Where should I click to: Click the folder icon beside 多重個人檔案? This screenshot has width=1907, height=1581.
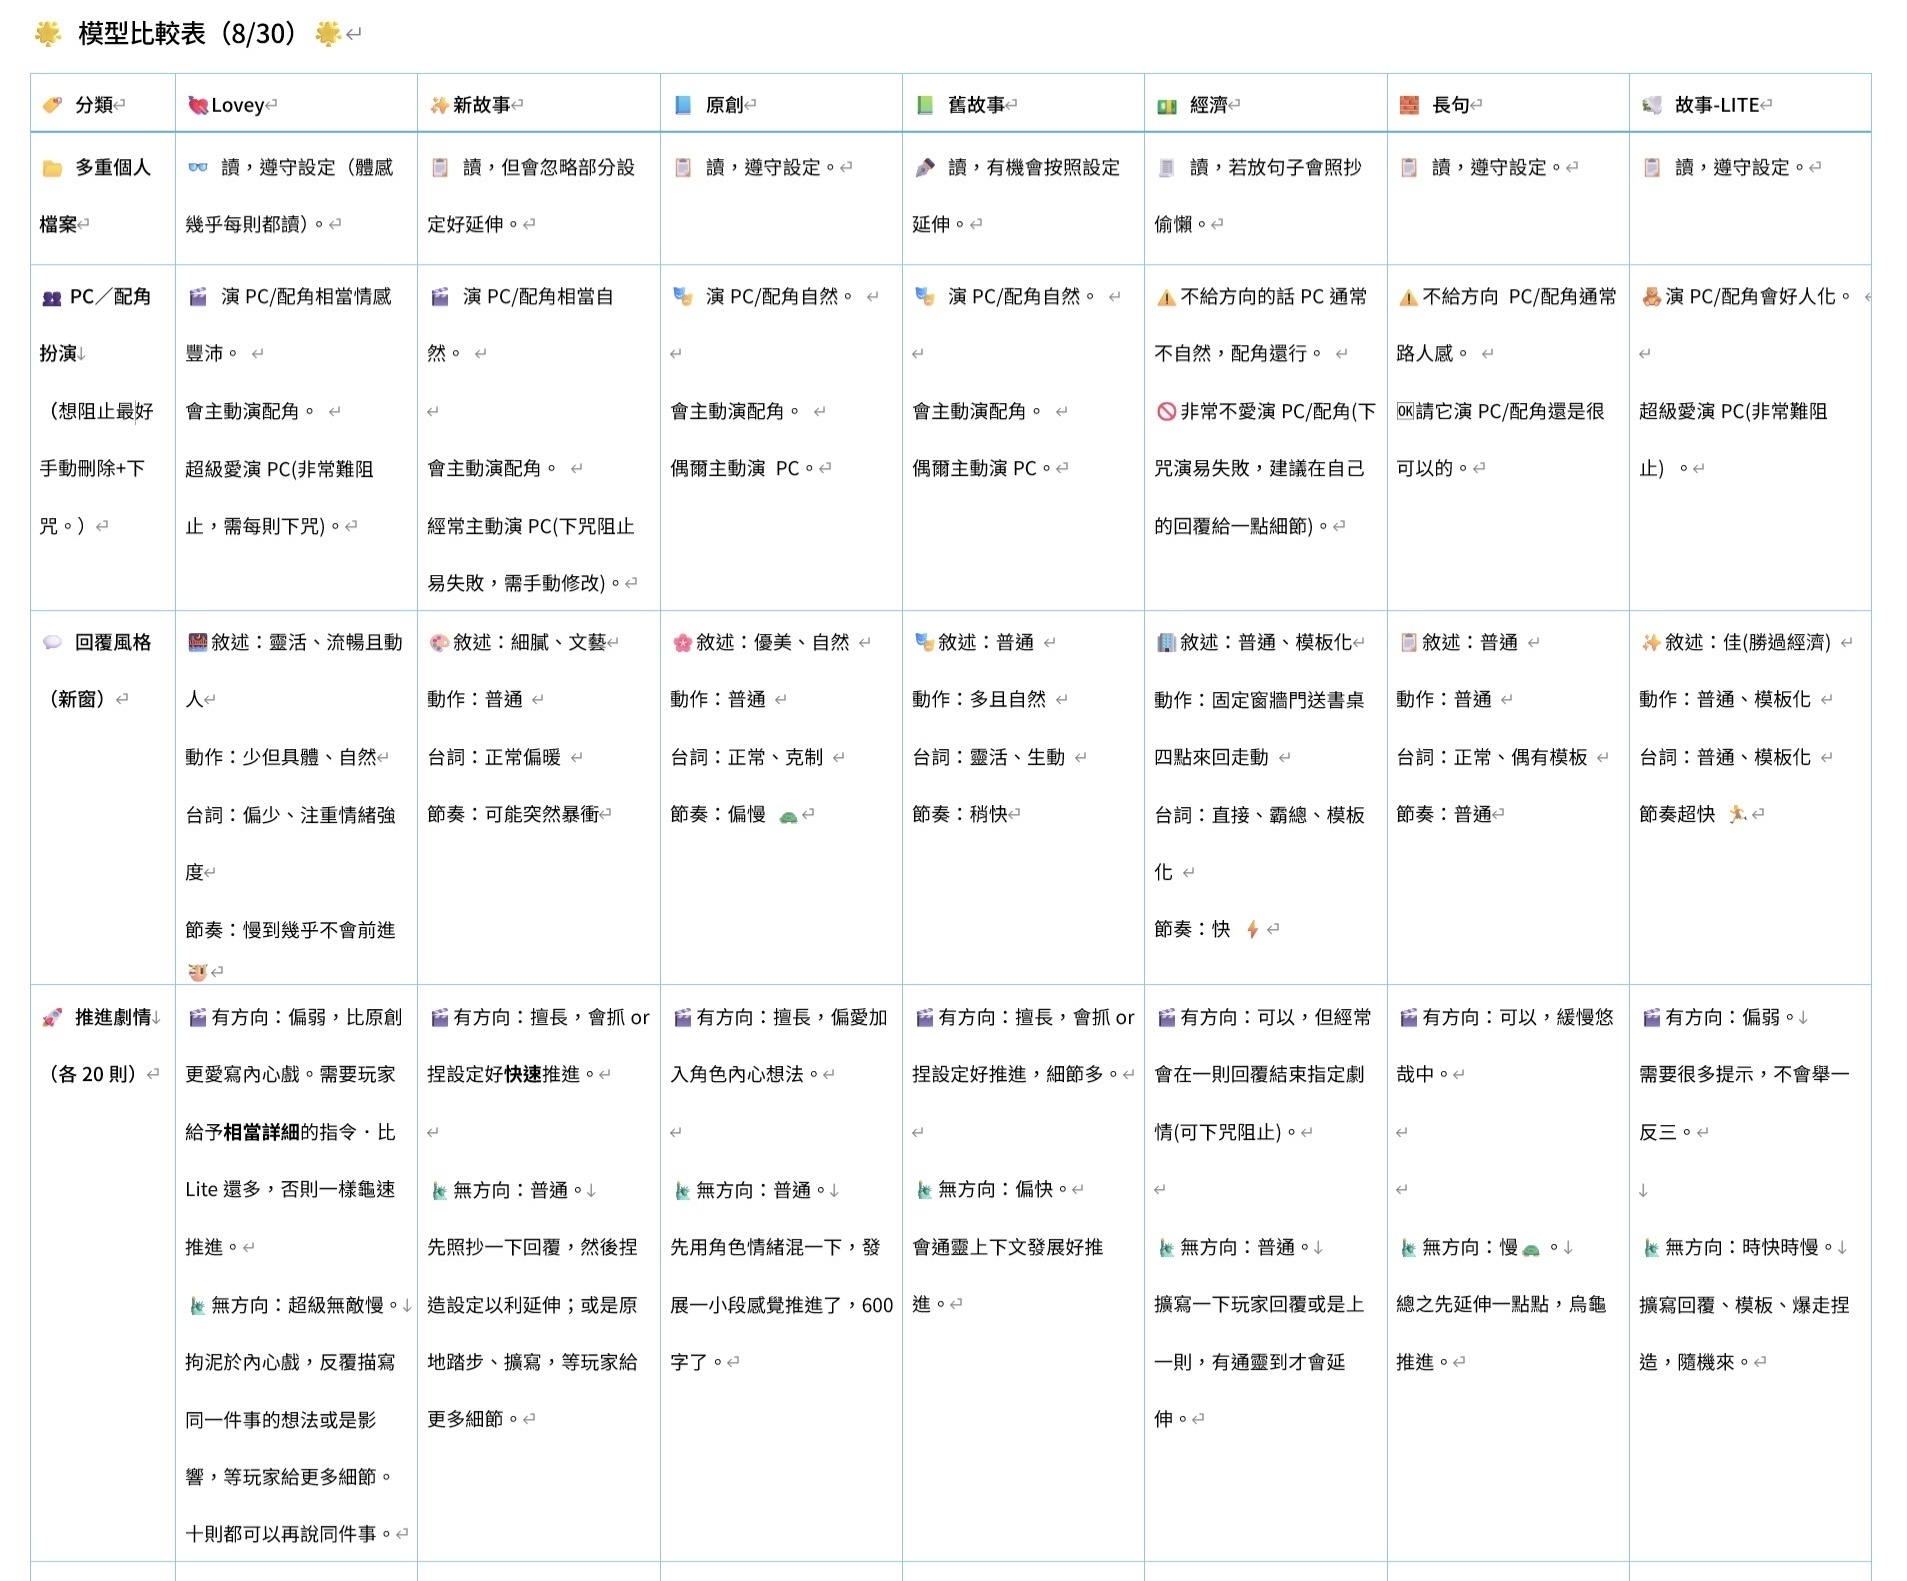pos(52,168)
